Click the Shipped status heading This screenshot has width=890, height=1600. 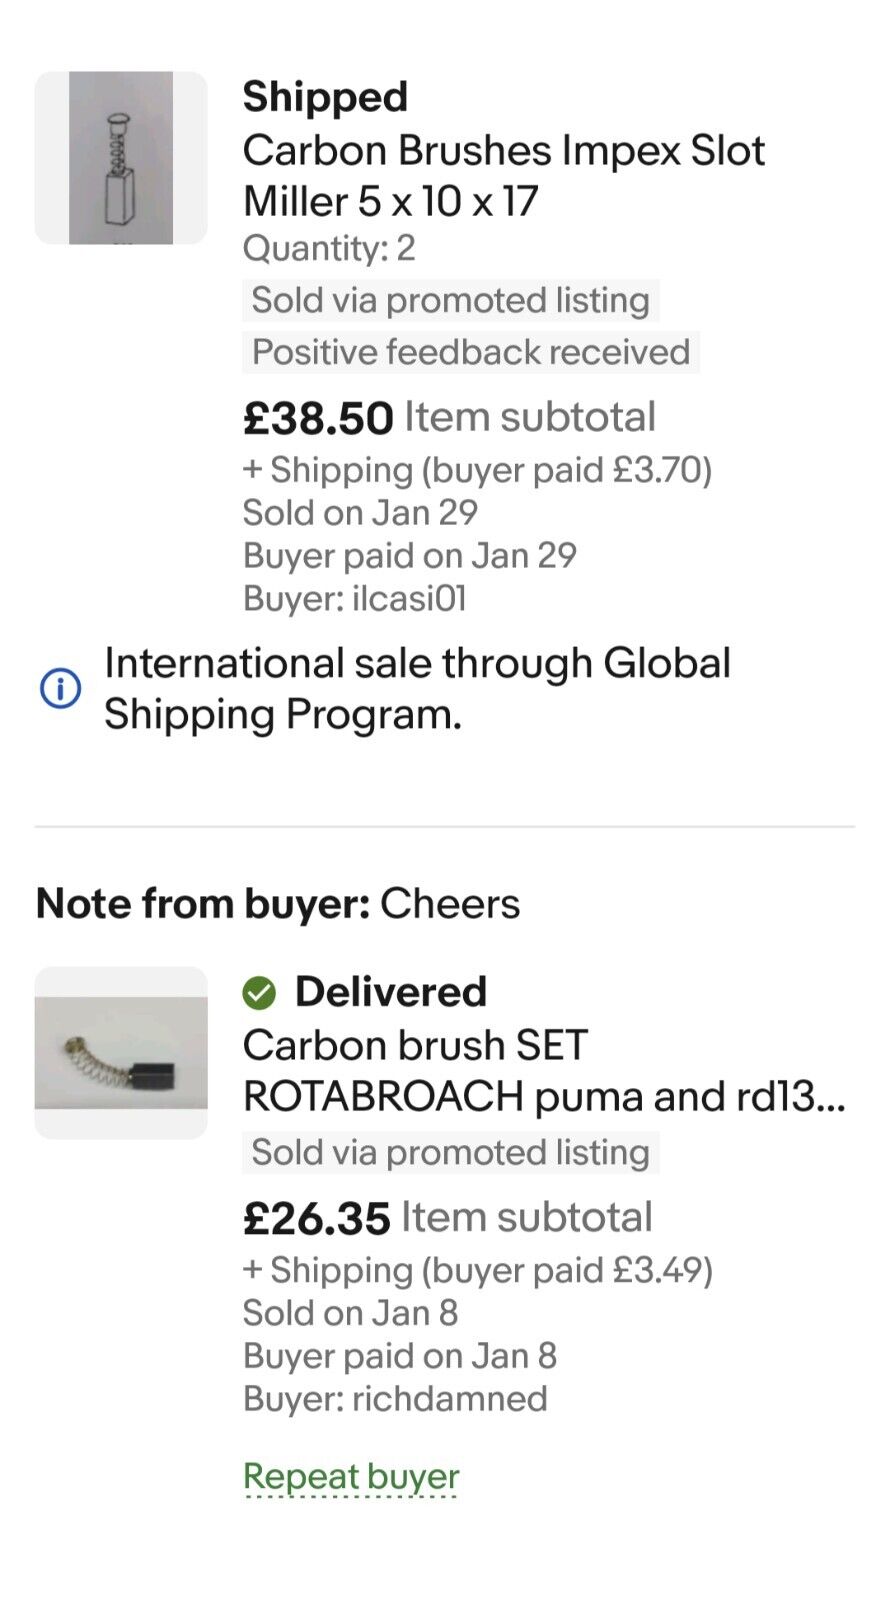325,97
